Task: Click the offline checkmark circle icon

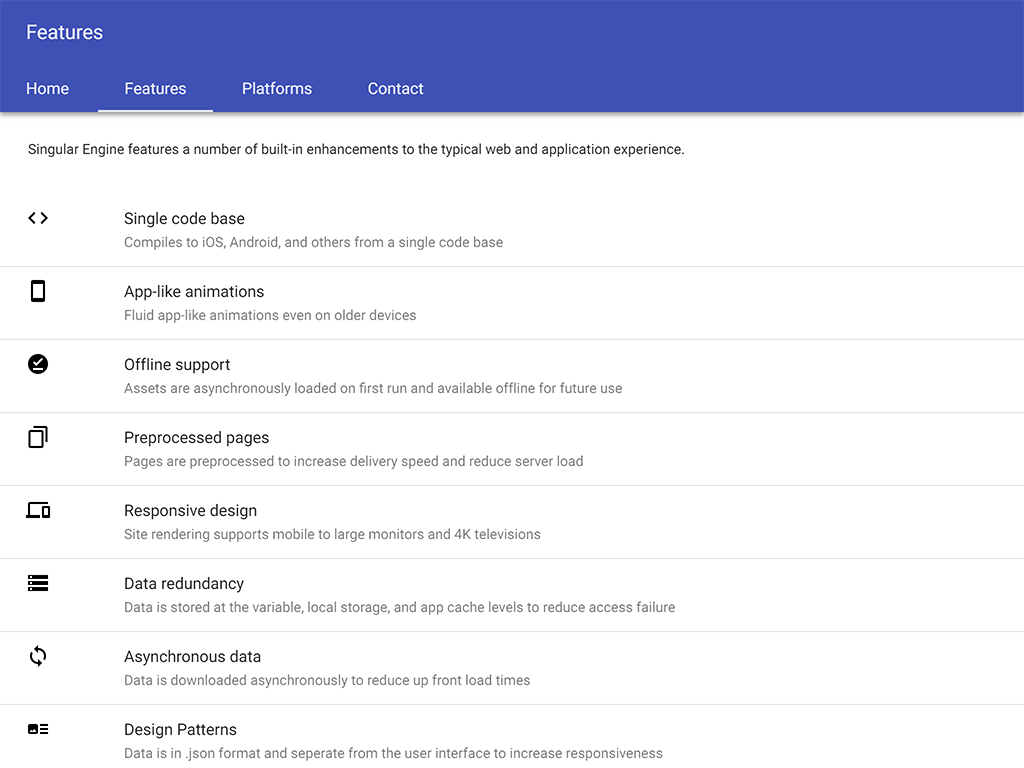Action: pyautogui.click(x=38, y=364)
